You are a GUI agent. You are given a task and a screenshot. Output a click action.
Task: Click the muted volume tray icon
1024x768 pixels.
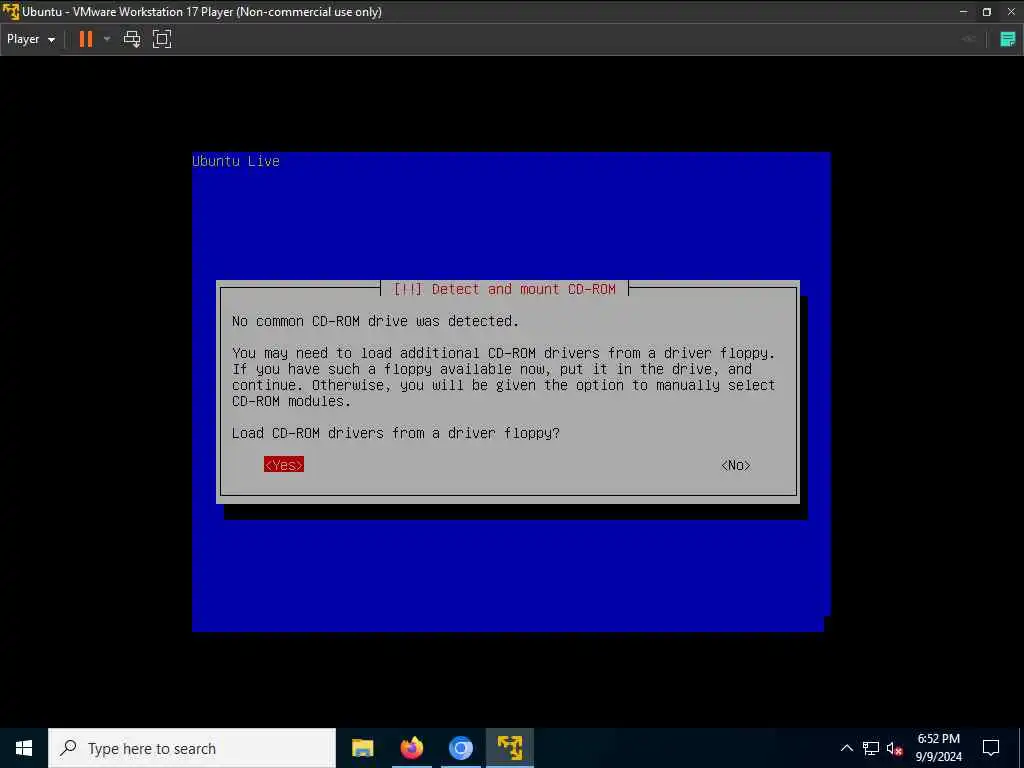[894, 748]
